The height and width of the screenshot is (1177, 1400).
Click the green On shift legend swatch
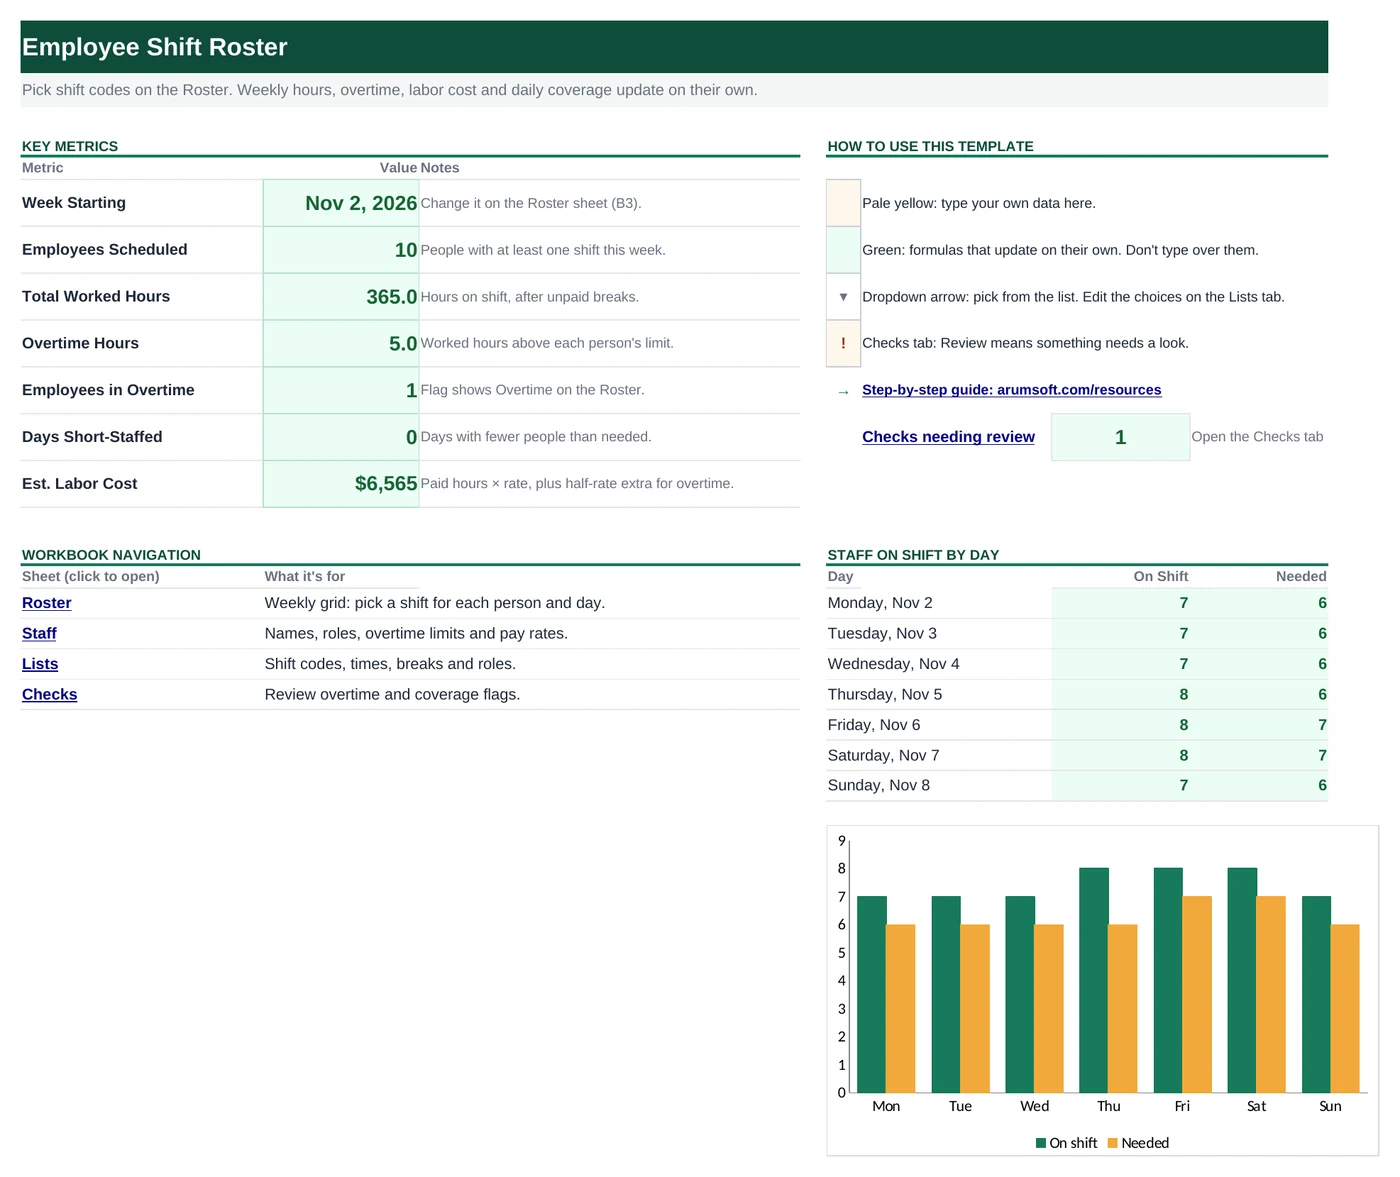(x=1041, y=1143)
